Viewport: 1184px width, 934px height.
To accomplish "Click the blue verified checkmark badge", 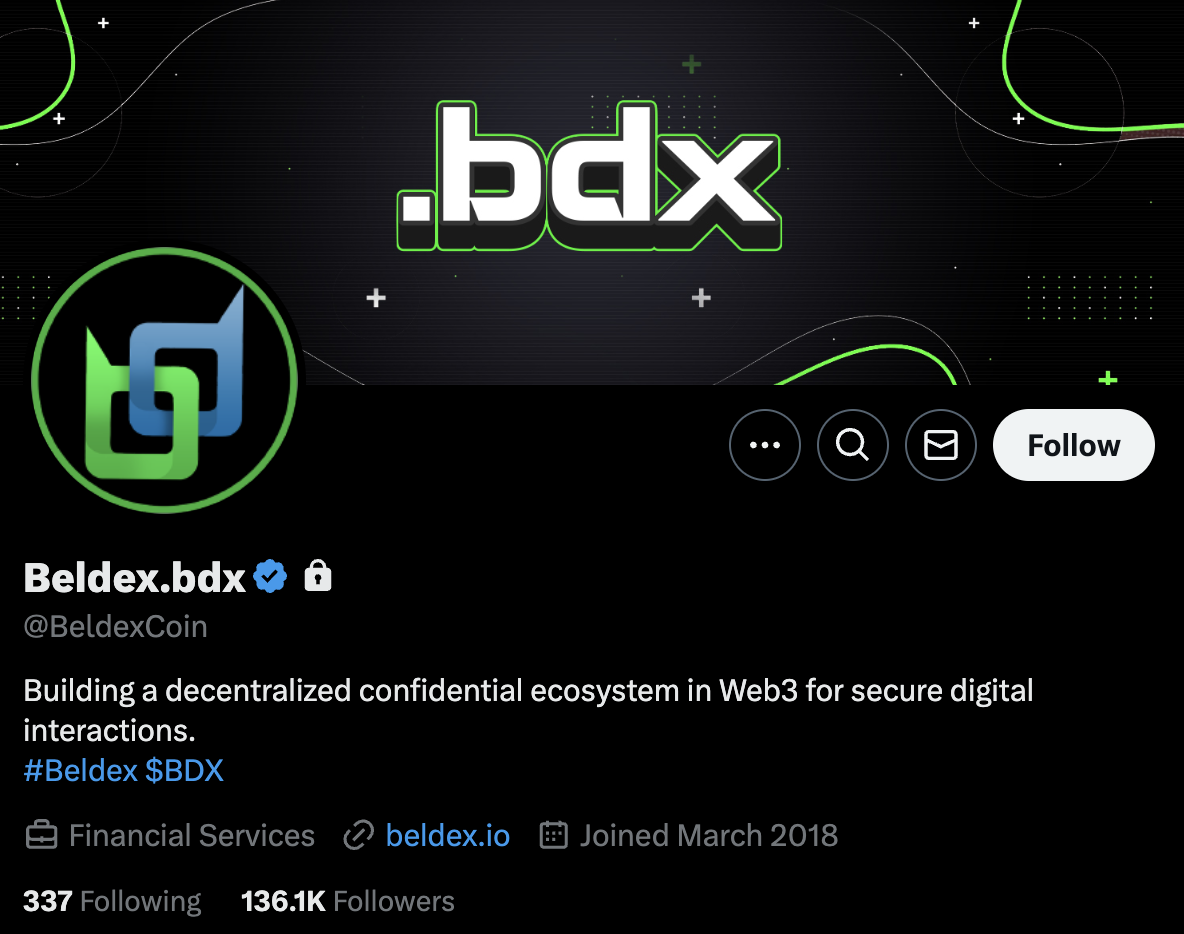I will click(270, 577).
